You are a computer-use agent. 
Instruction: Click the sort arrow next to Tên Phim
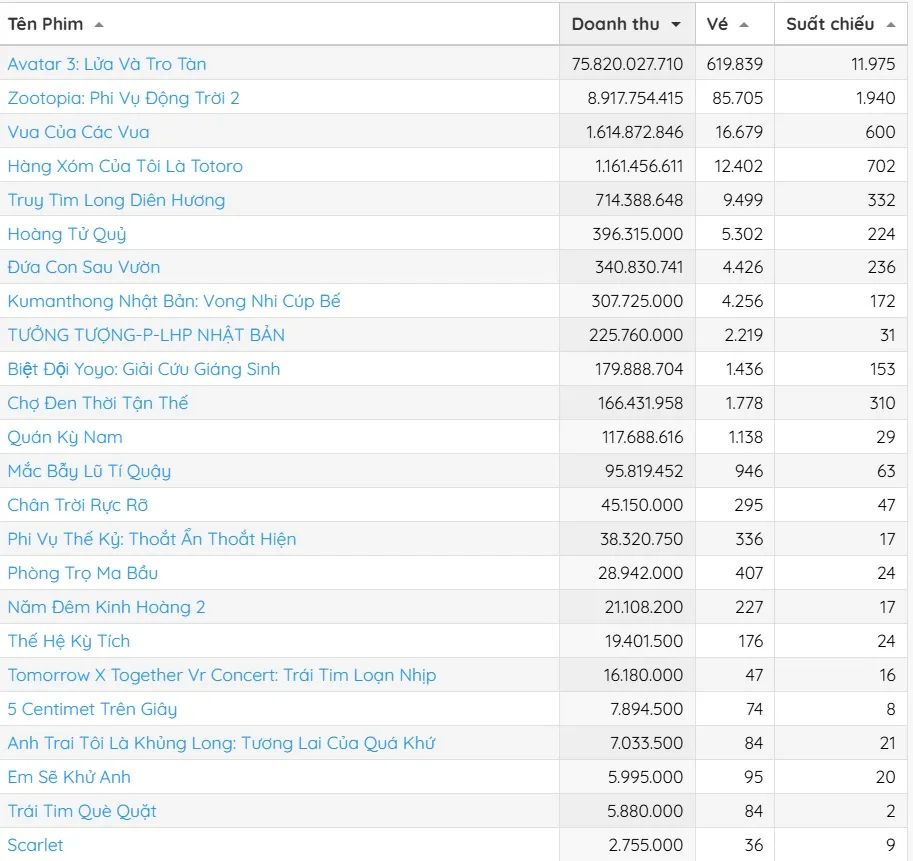pyautogui.click(x=98, y=24)
